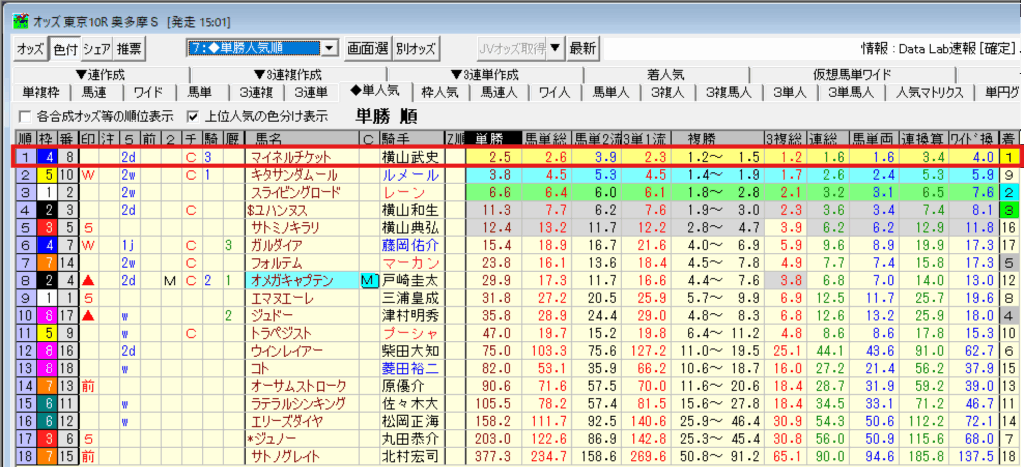Click the M badge beside オメガキャプテン

click(x=367, y=281)
